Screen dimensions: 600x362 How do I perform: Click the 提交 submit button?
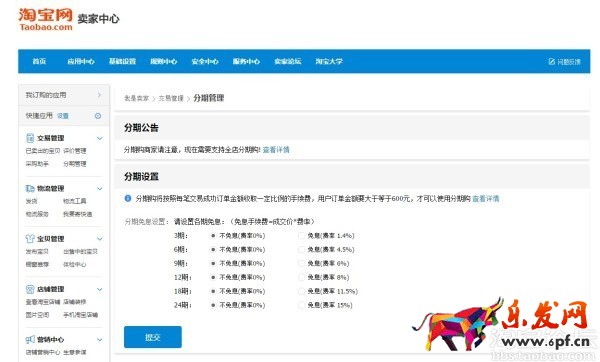pyautogui.click(x=153, y=337)
